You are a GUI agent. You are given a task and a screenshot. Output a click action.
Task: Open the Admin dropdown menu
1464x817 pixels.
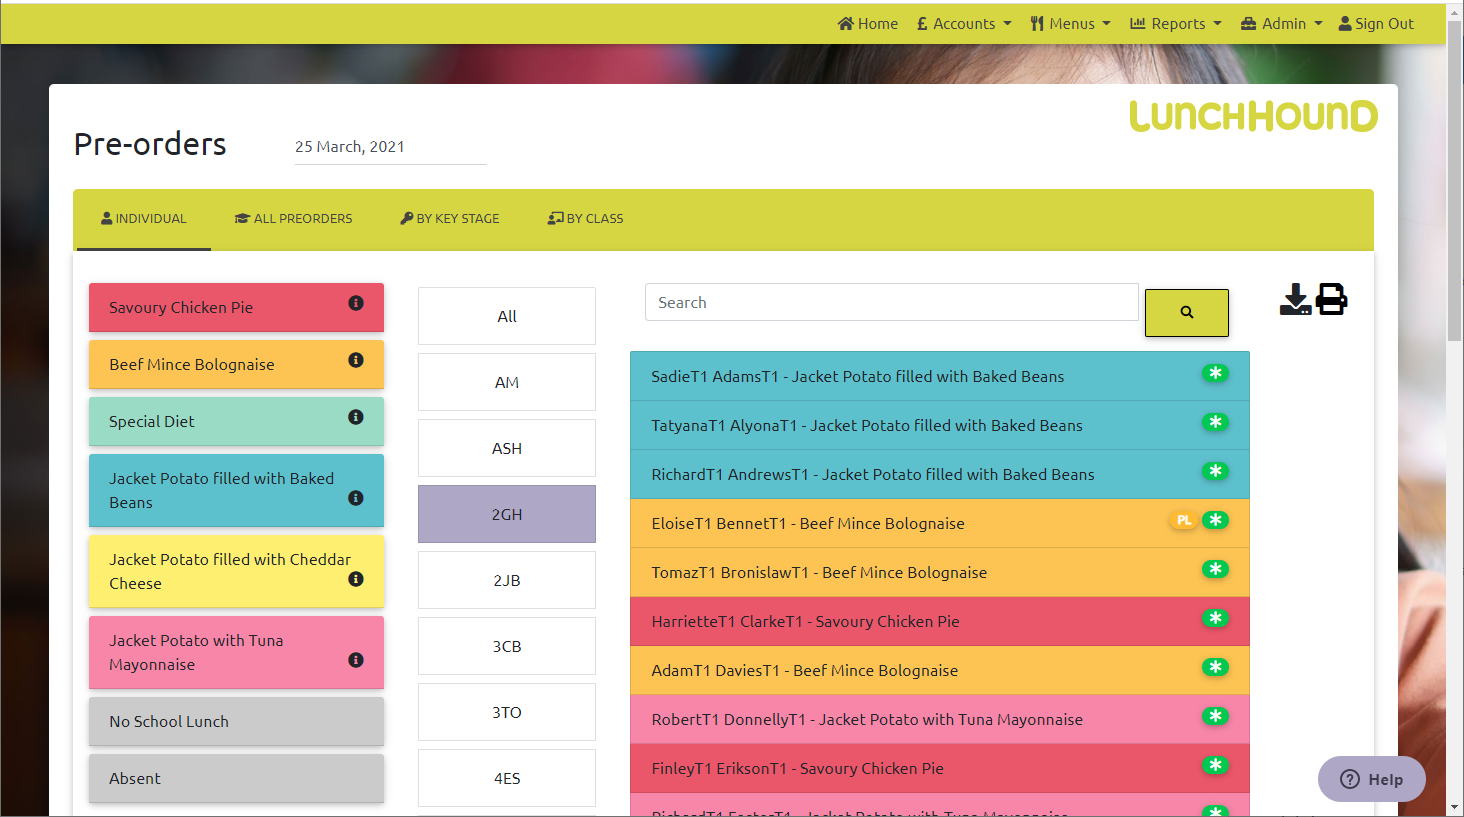tap(1282, 24)
